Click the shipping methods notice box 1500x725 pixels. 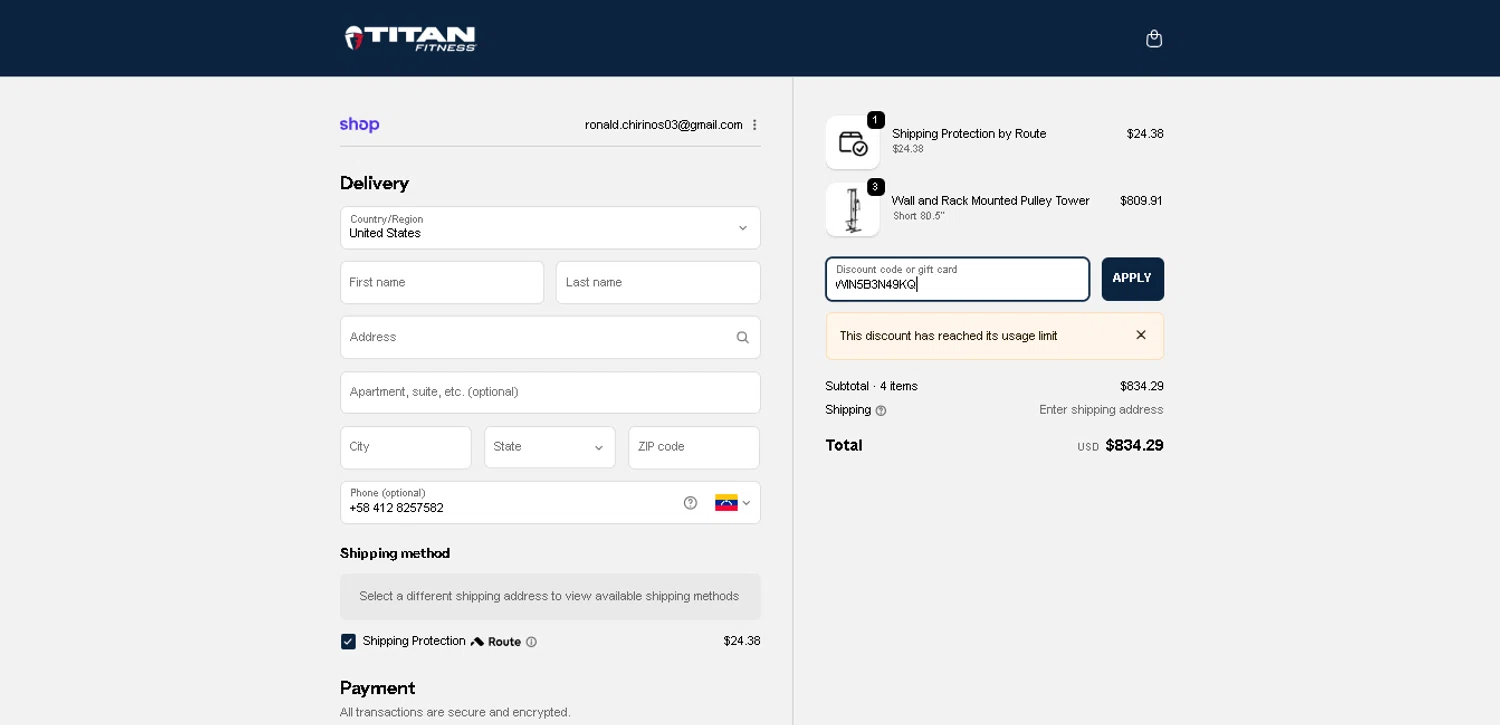pyautogui.click(x=550, y=596)
